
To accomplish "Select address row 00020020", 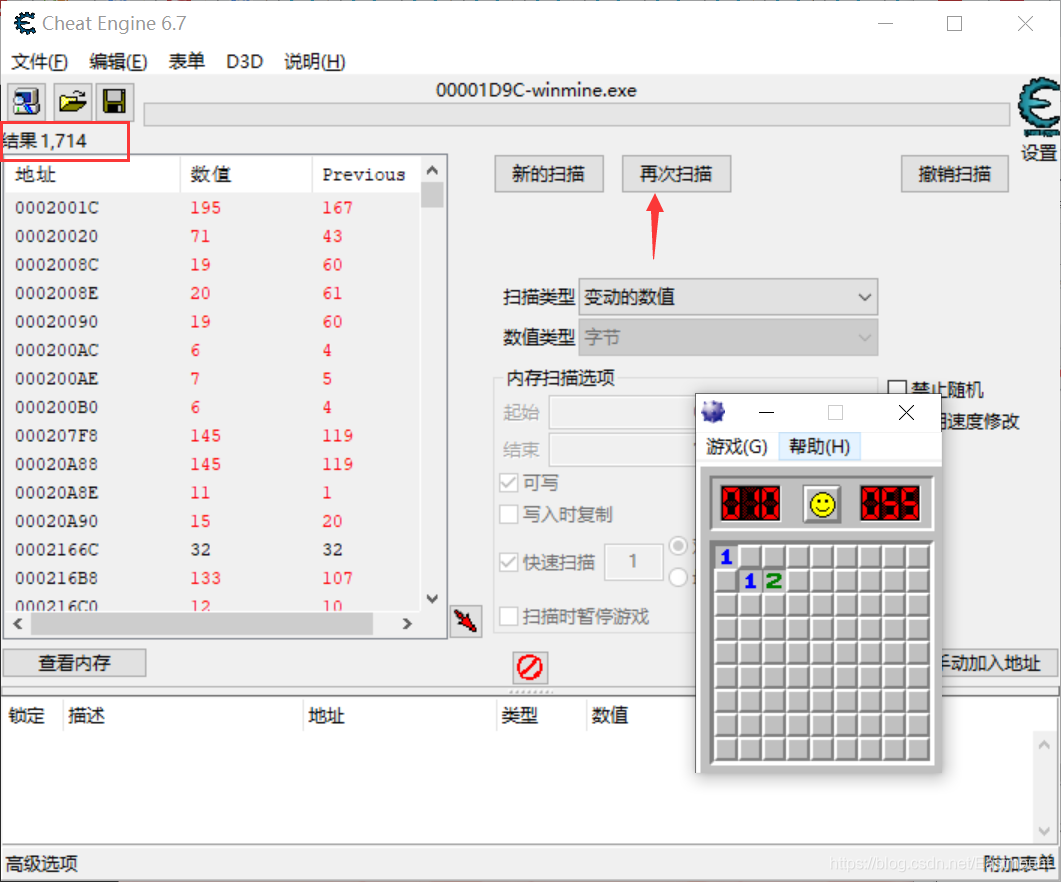I will tap(212, 236).
